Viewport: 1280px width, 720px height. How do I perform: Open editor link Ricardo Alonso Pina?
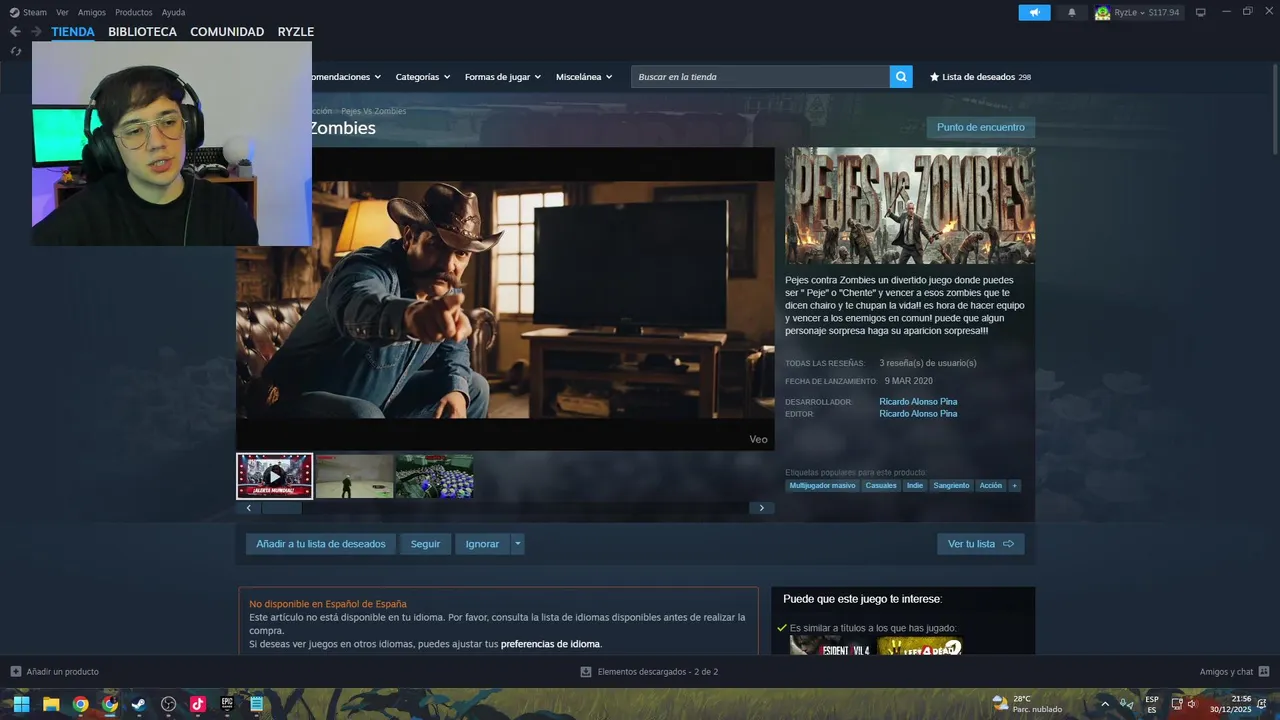click(x=918, y=414)
